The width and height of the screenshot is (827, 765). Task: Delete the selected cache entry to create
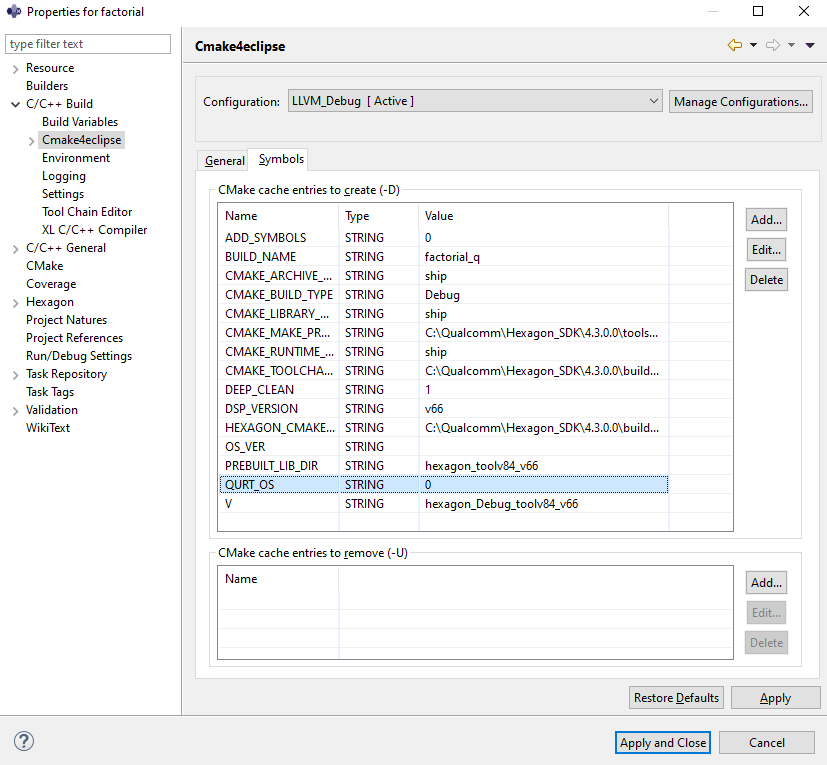coord(766,280)
